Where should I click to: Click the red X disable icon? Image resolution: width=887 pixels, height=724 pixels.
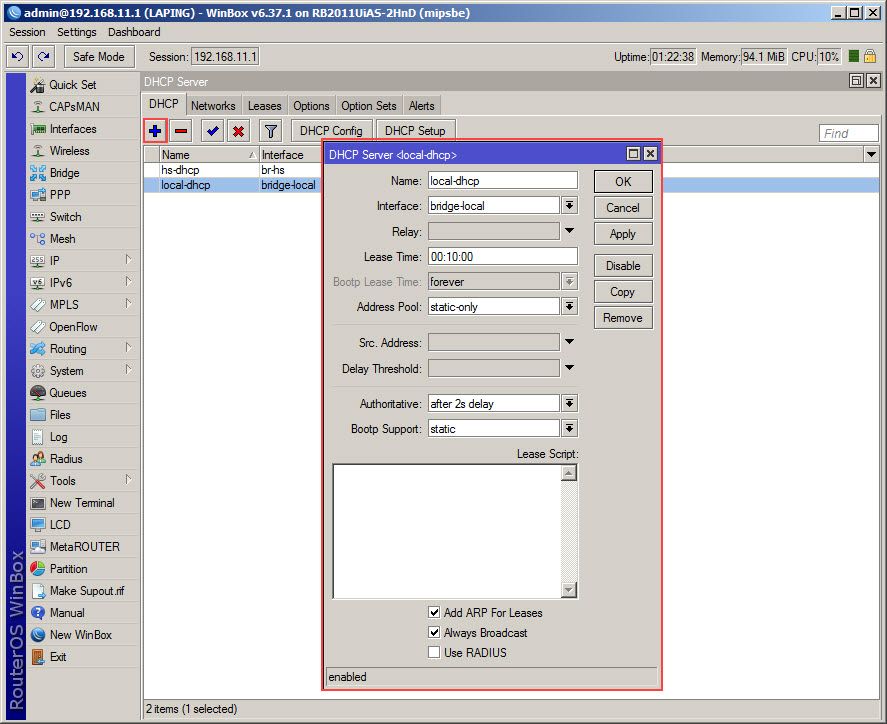[238, 131]
